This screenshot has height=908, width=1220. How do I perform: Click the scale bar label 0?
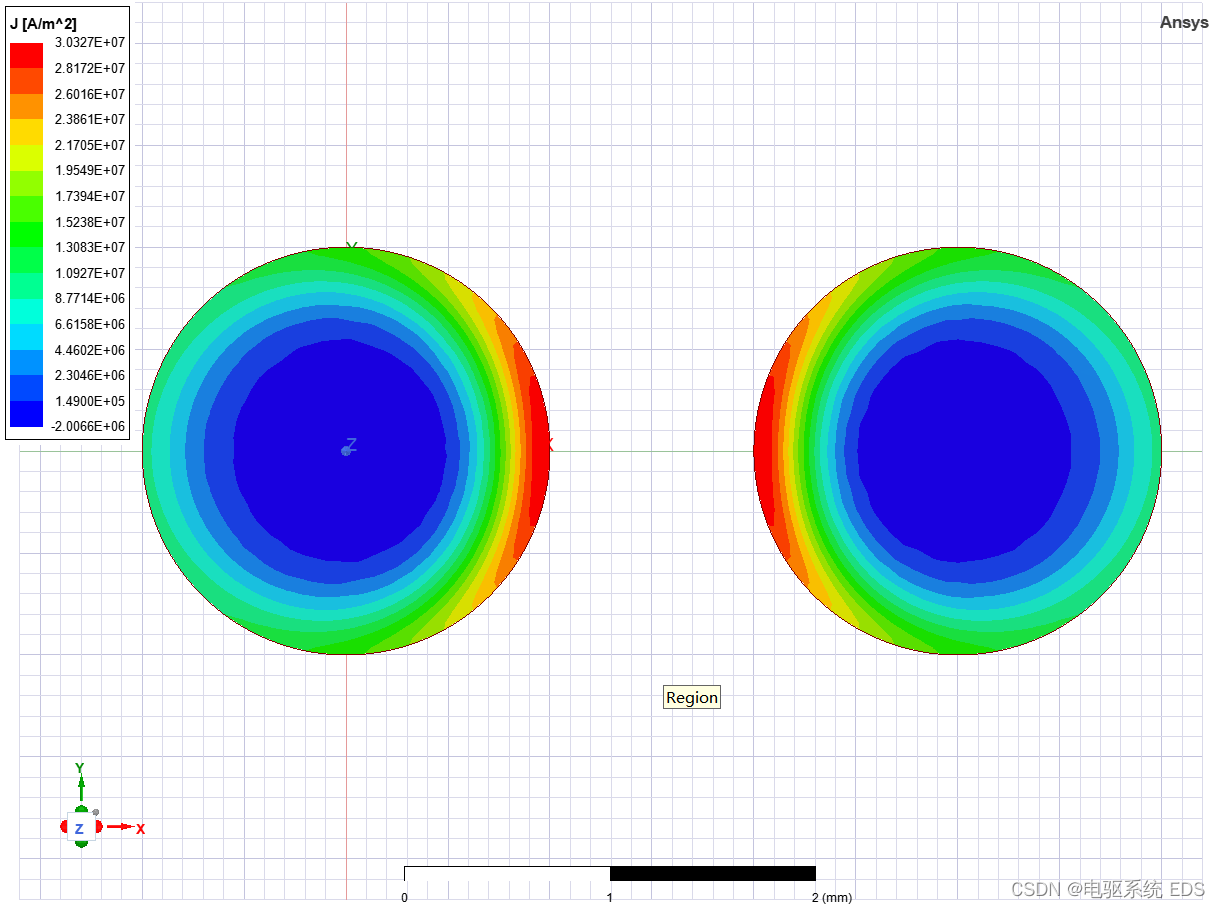tap(404, 897)
